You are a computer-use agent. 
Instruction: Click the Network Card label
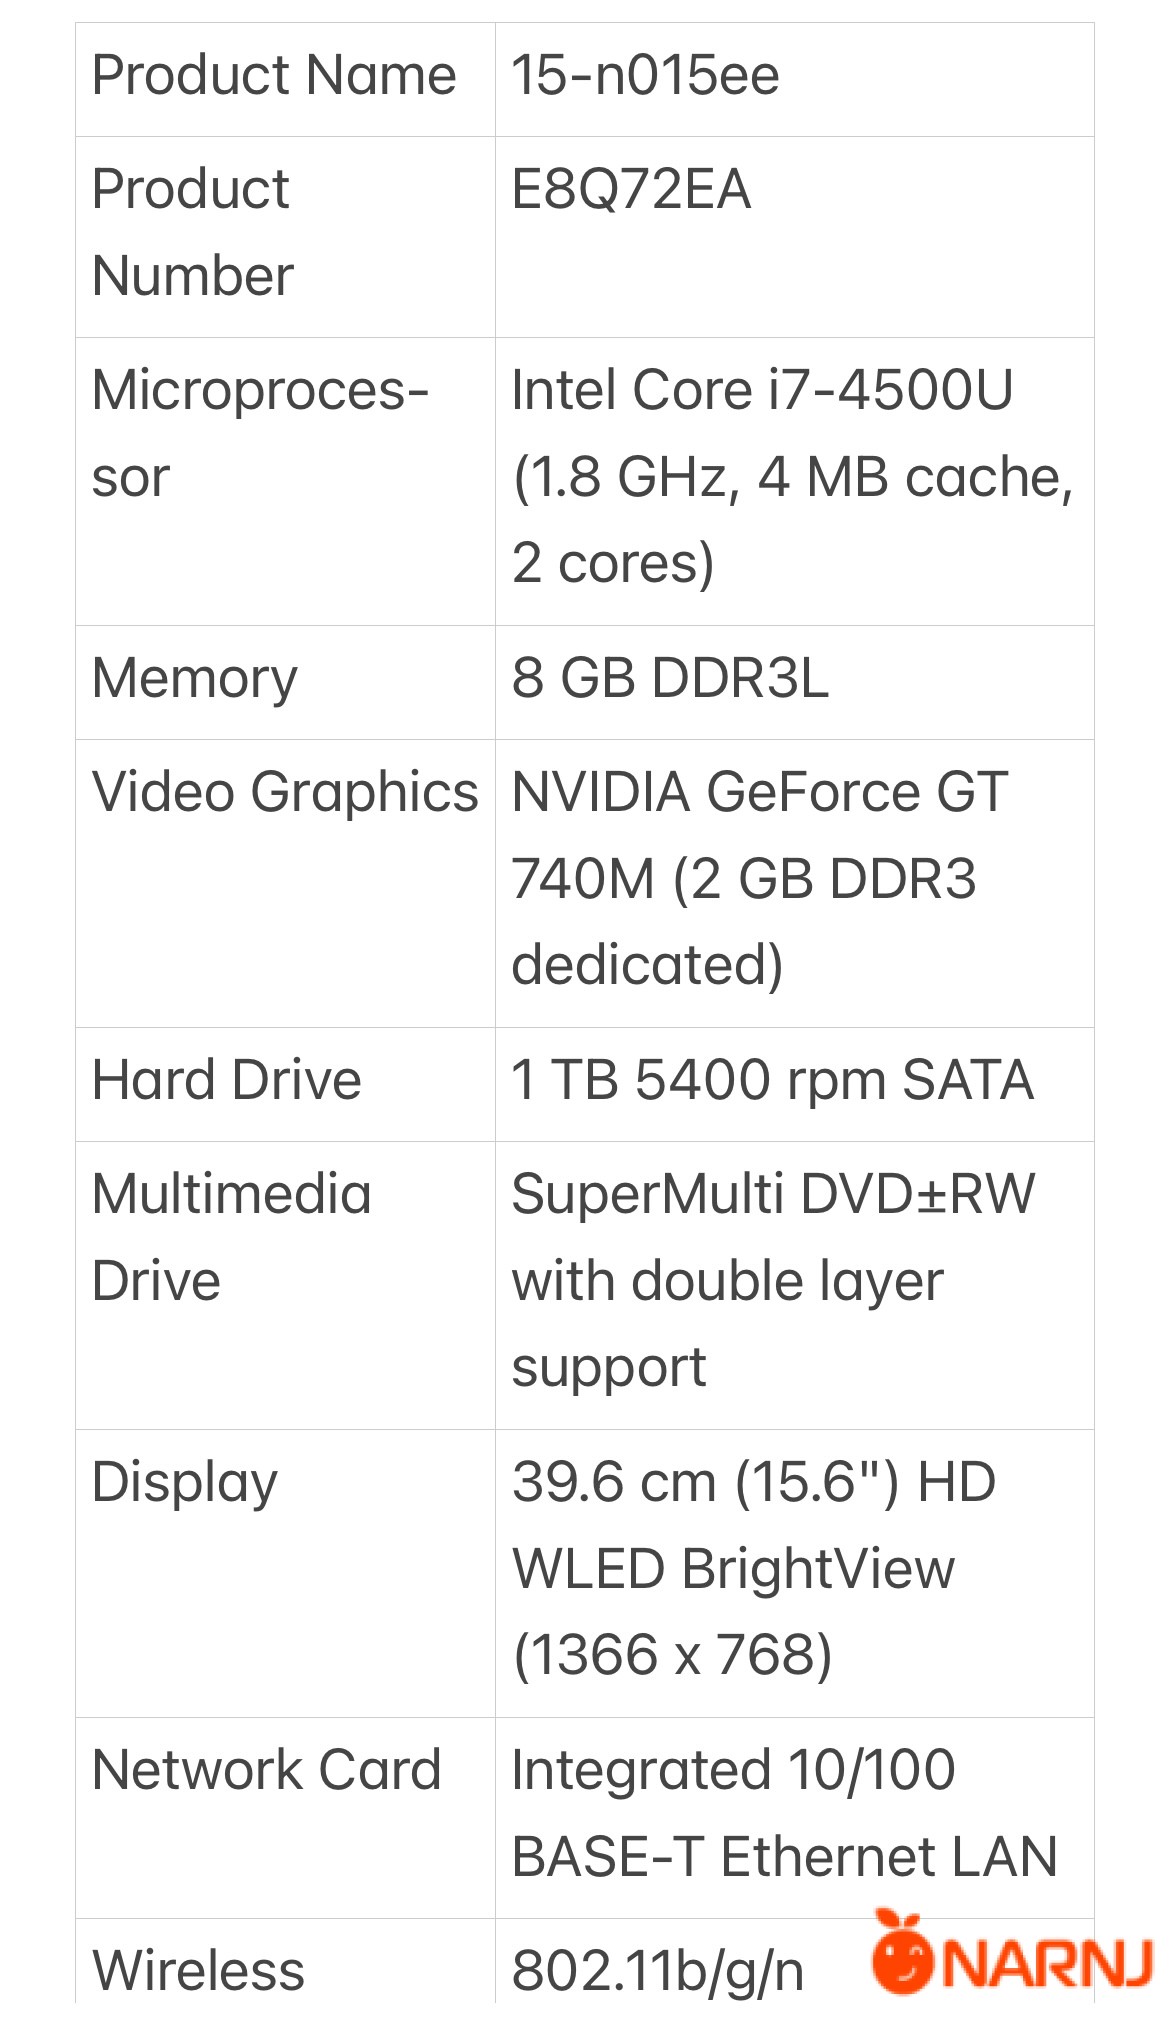pyautogui.click(x=266, y=1771)
